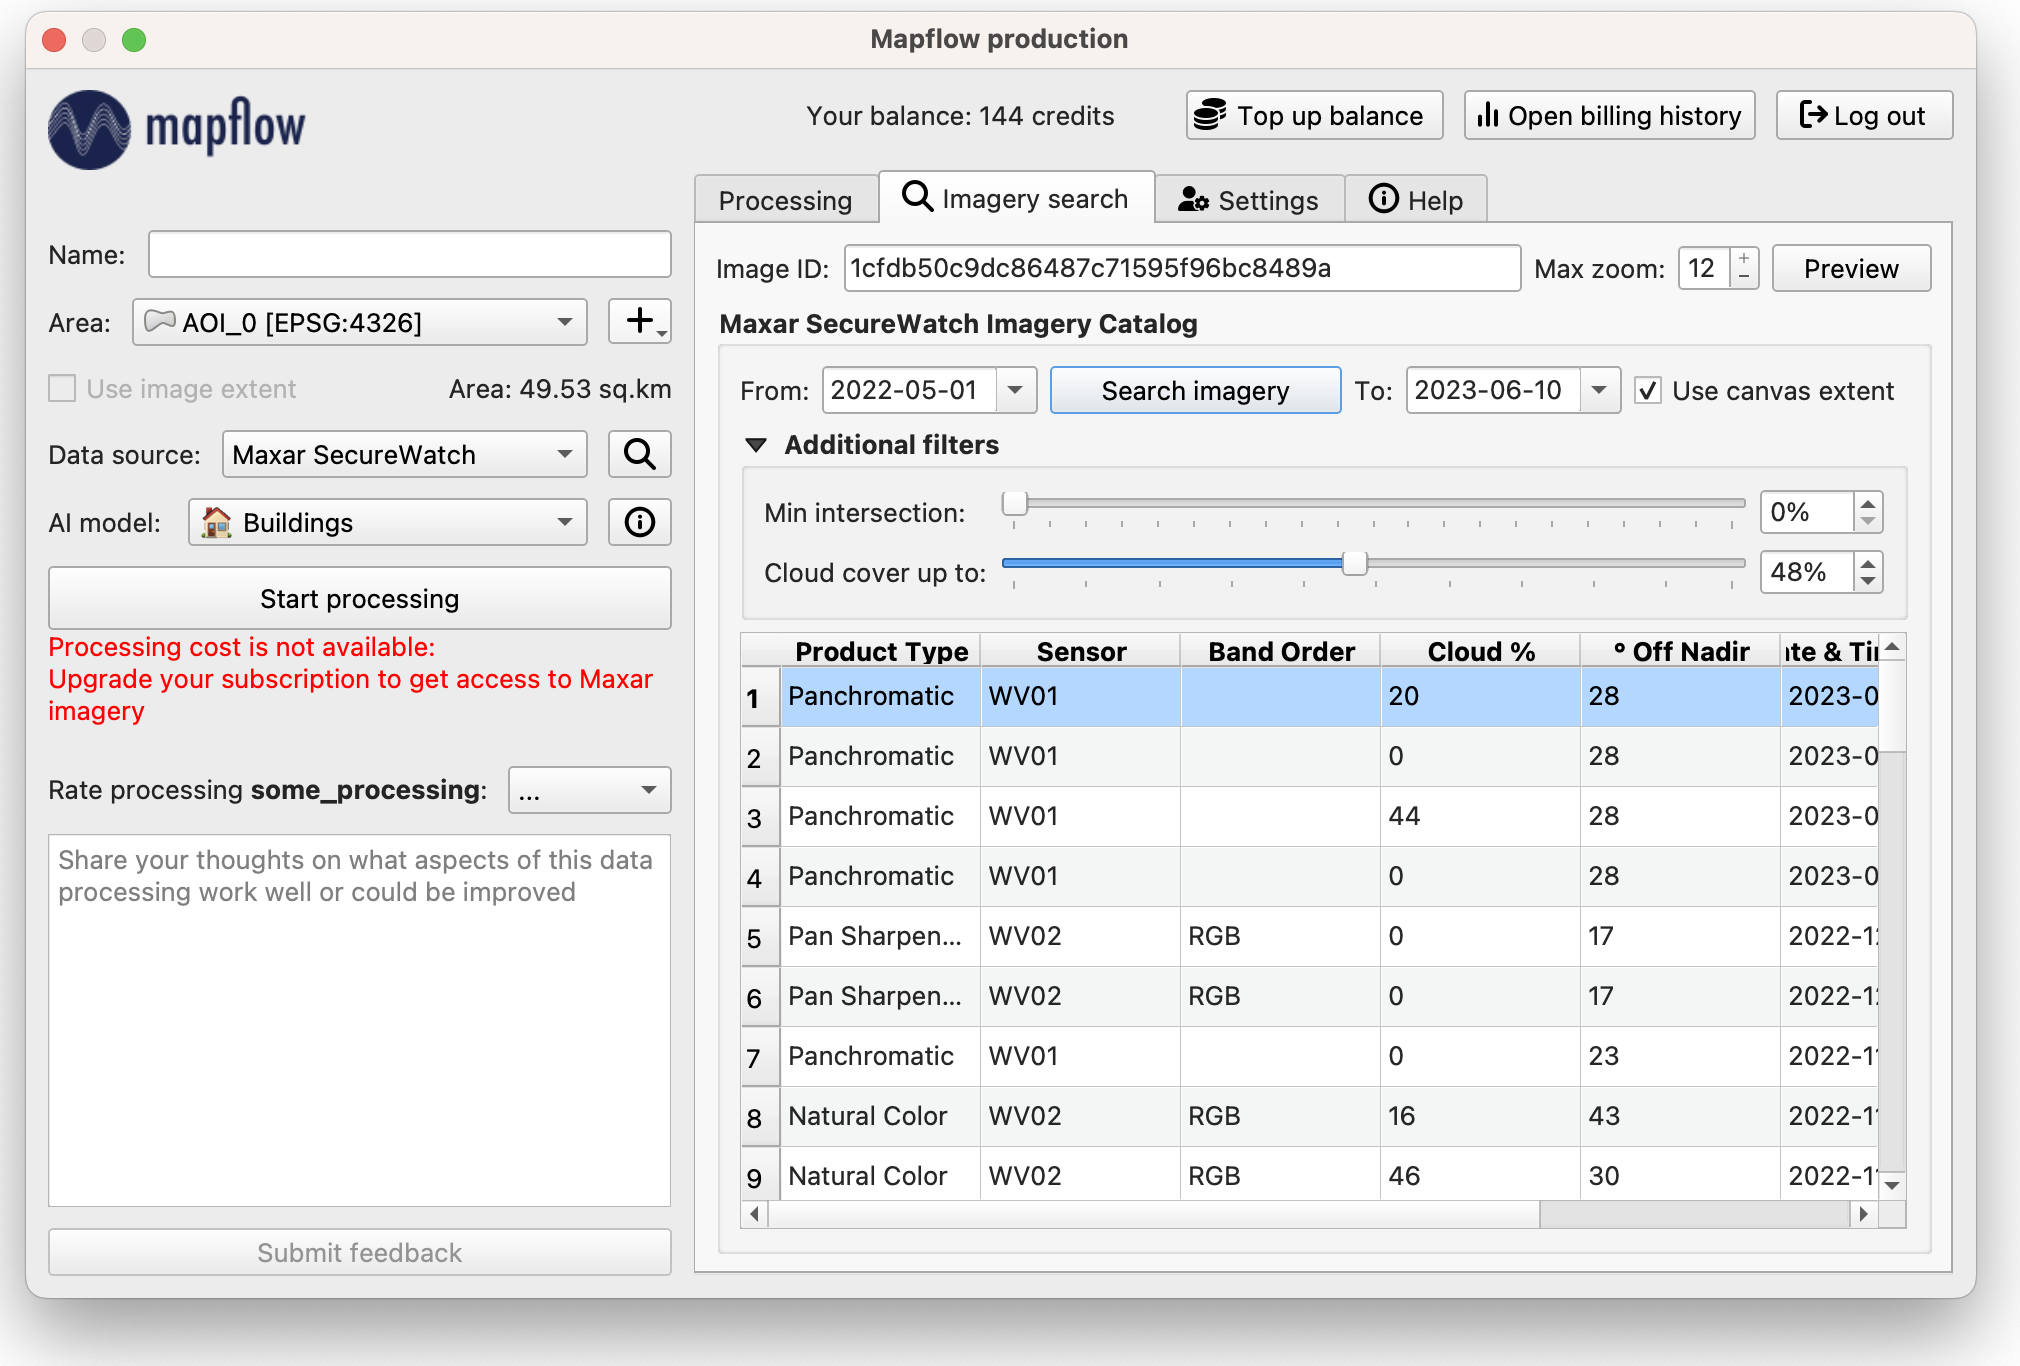2020x1366 pixels.
Task: Click Top up balance button
Action: 1314,116
